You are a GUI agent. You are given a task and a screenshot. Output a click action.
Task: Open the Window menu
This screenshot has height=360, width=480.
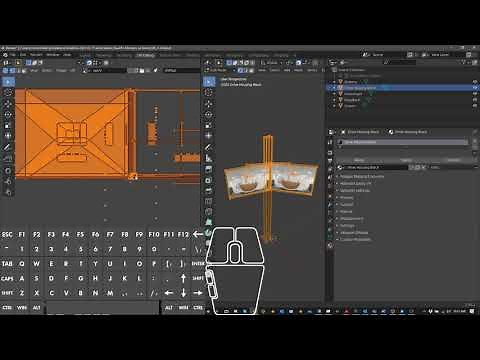53,55
